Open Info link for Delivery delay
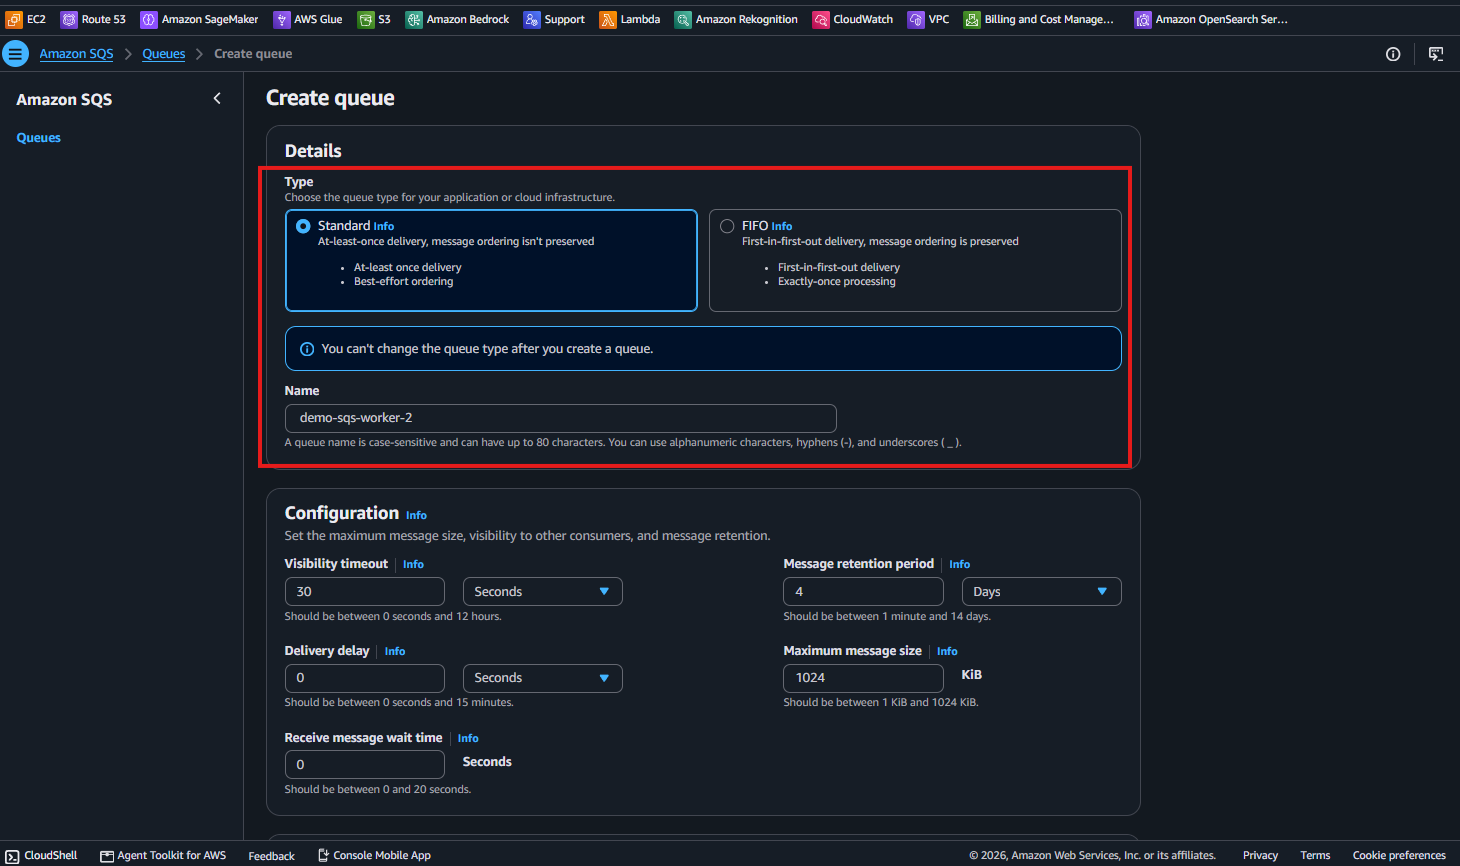1460x866 pixels. coord(395,652)
